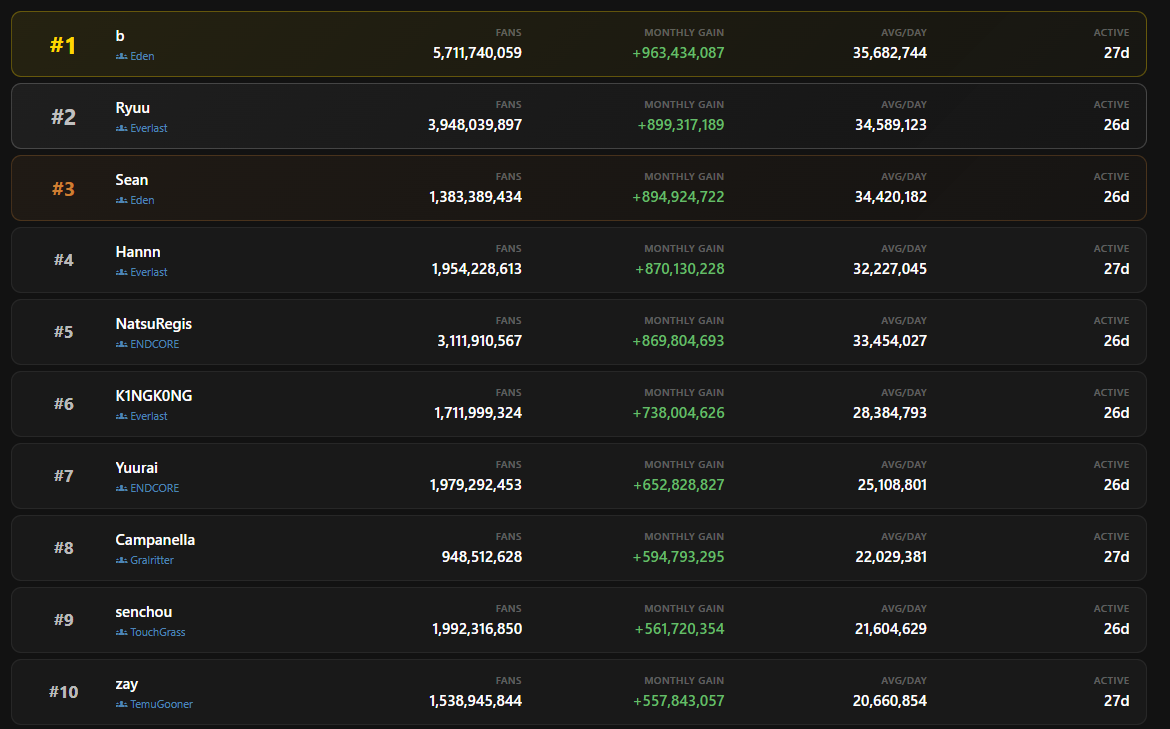
Task: Open the Eden club link under player b
Action: 143,56
